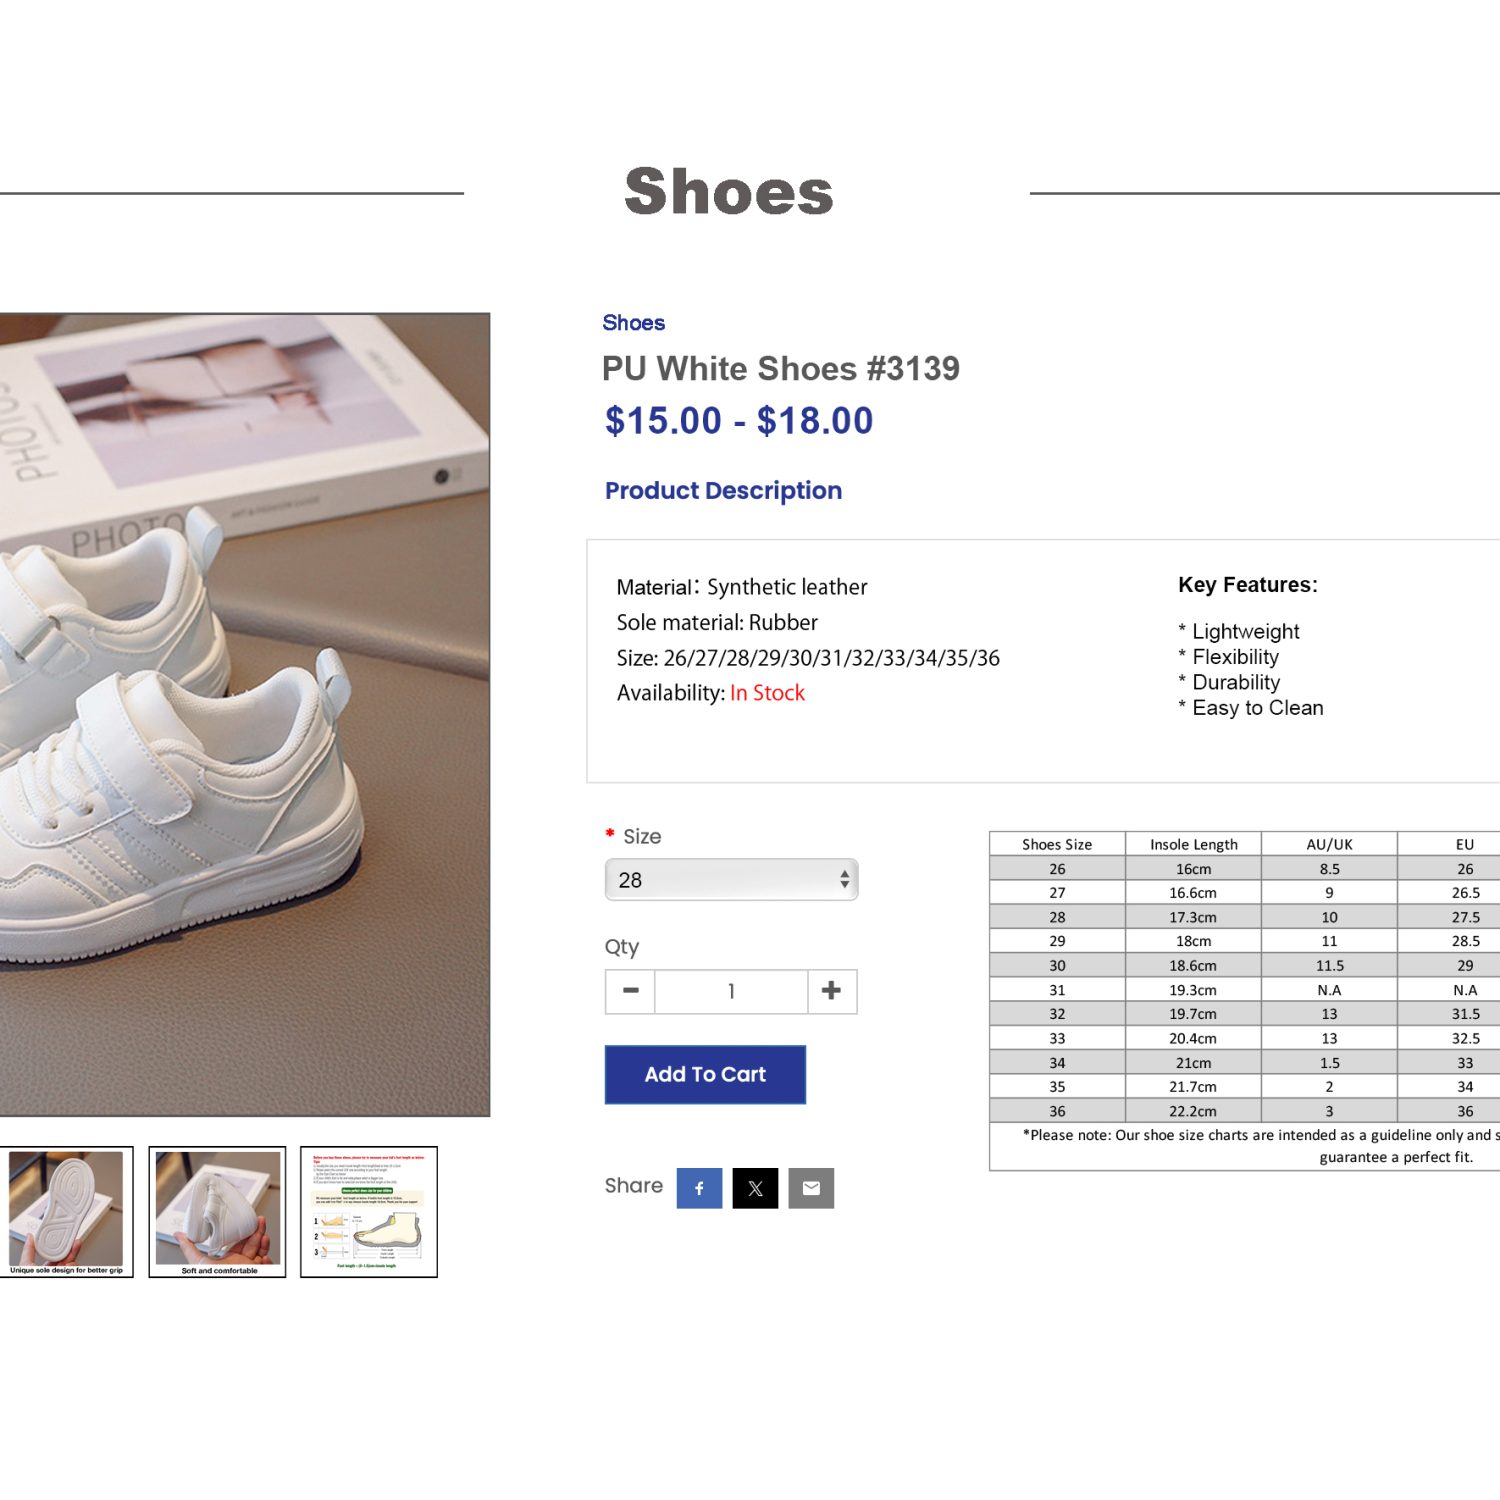Increase quantity with plus button
The height and width of the screenshot is (1500, 1500).
pyautogui.click(x=831, y=991)
